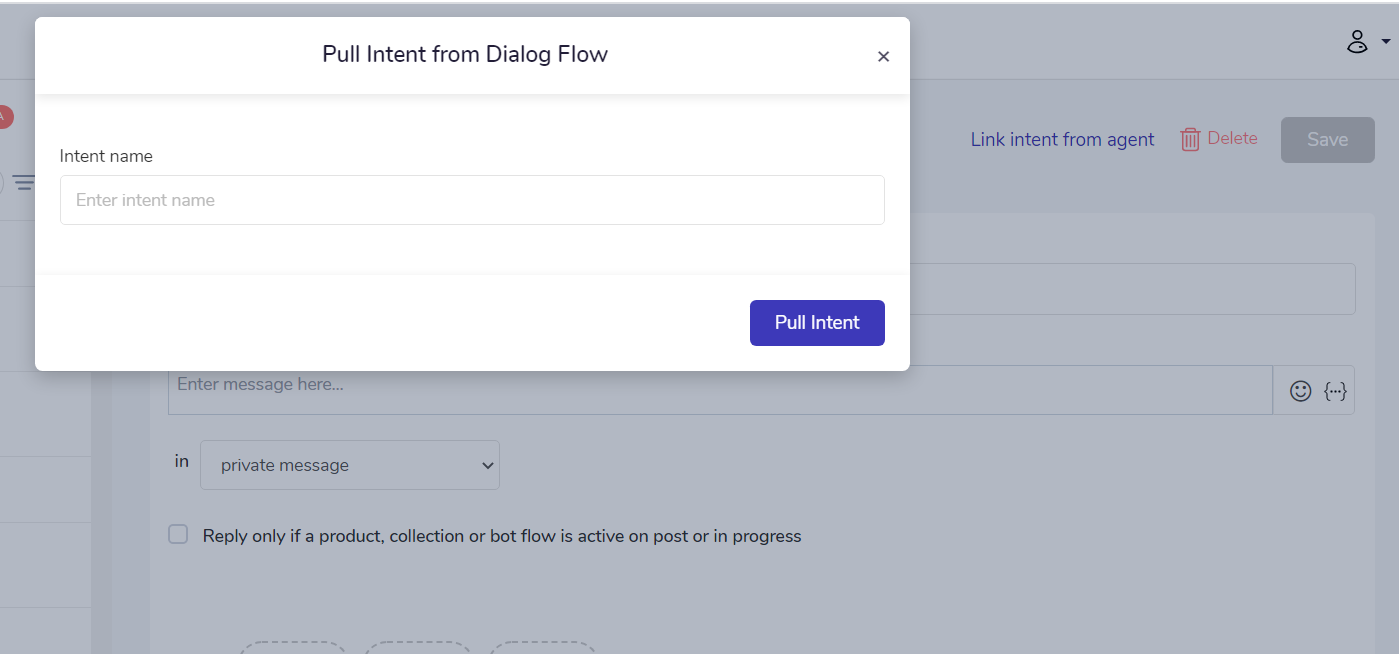1399x654 pixels.
Task: Click the filter icon in sidebar
Action: click(x=23, y=182)
